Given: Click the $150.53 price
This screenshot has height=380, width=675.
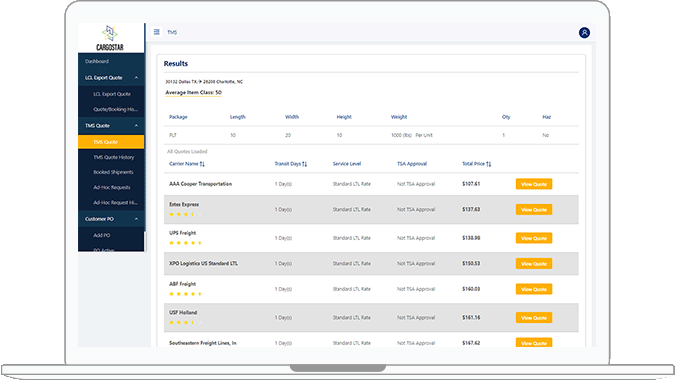Looking at the screenshot, I should click(471, 263).
